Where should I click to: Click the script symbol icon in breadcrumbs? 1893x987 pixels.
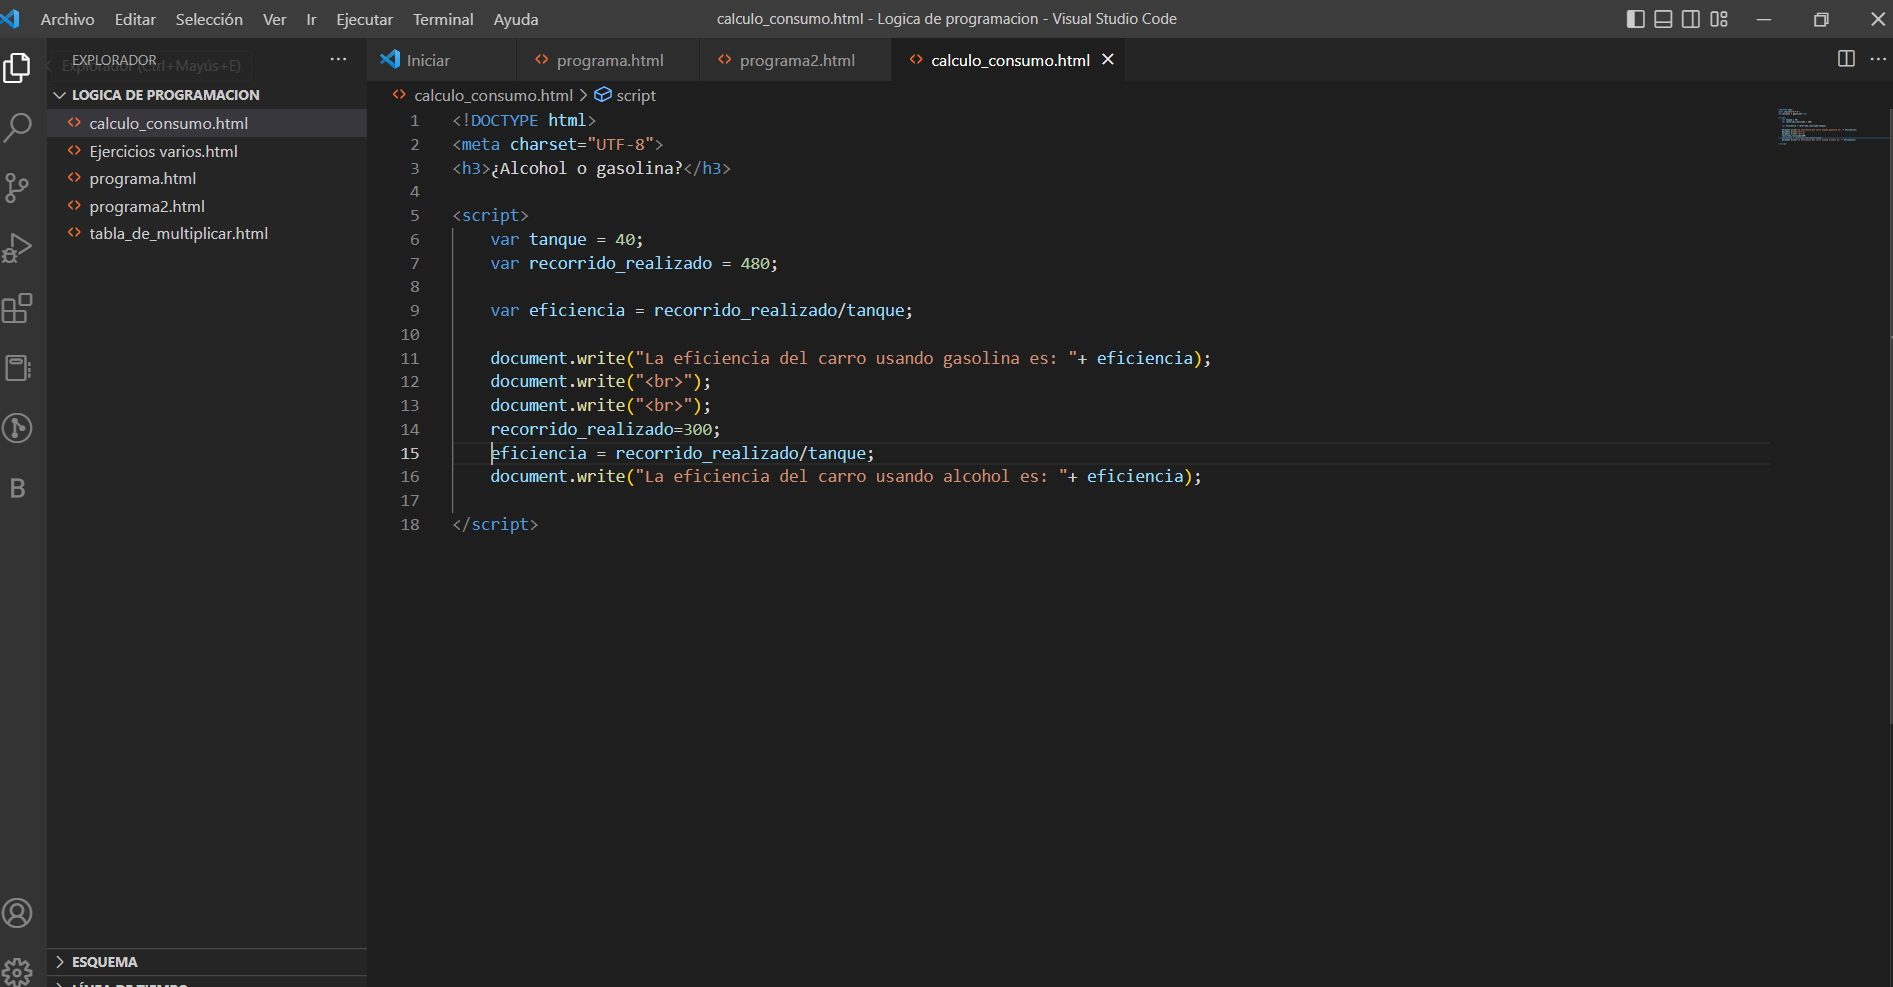coord(603,95)
